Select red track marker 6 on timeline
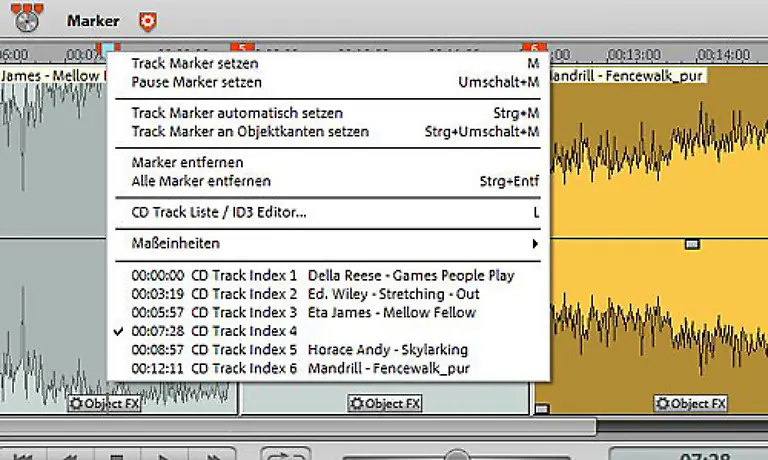The height and width of the screenshot is (460, 768). pyautogui.click(x=534, y=48)
